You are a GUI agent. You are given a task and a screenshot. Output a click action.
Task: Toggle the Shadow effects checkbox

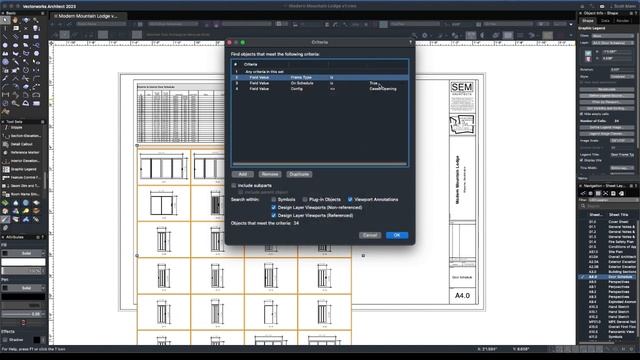click(x=5, y=340)
